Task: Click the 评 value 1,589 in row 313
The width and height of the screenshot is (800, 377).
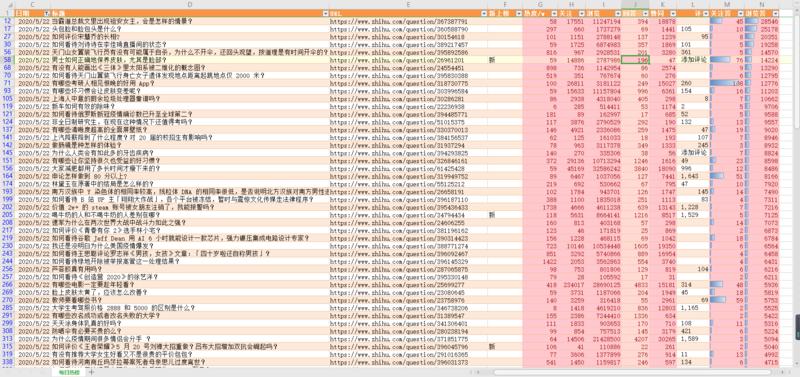Action: click(689, 339)
